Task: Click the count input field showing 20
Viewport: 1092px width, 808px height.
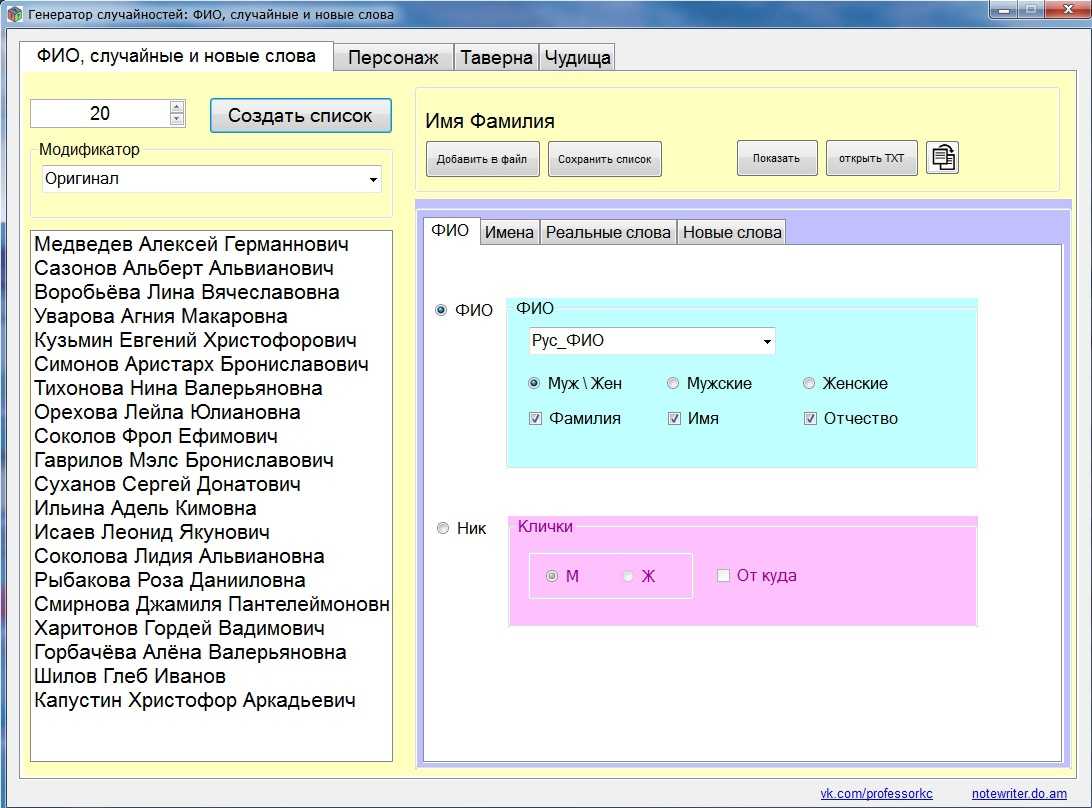Action: point(100,113)
